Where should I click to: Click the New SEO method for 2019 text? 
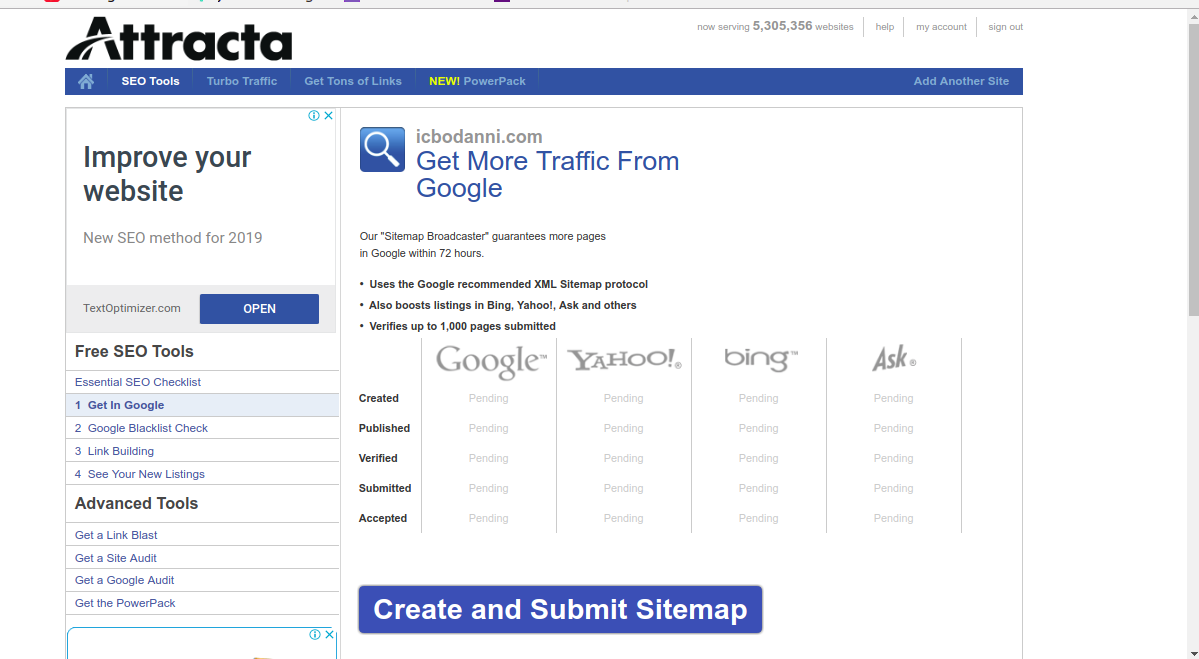tap(173, 238)
